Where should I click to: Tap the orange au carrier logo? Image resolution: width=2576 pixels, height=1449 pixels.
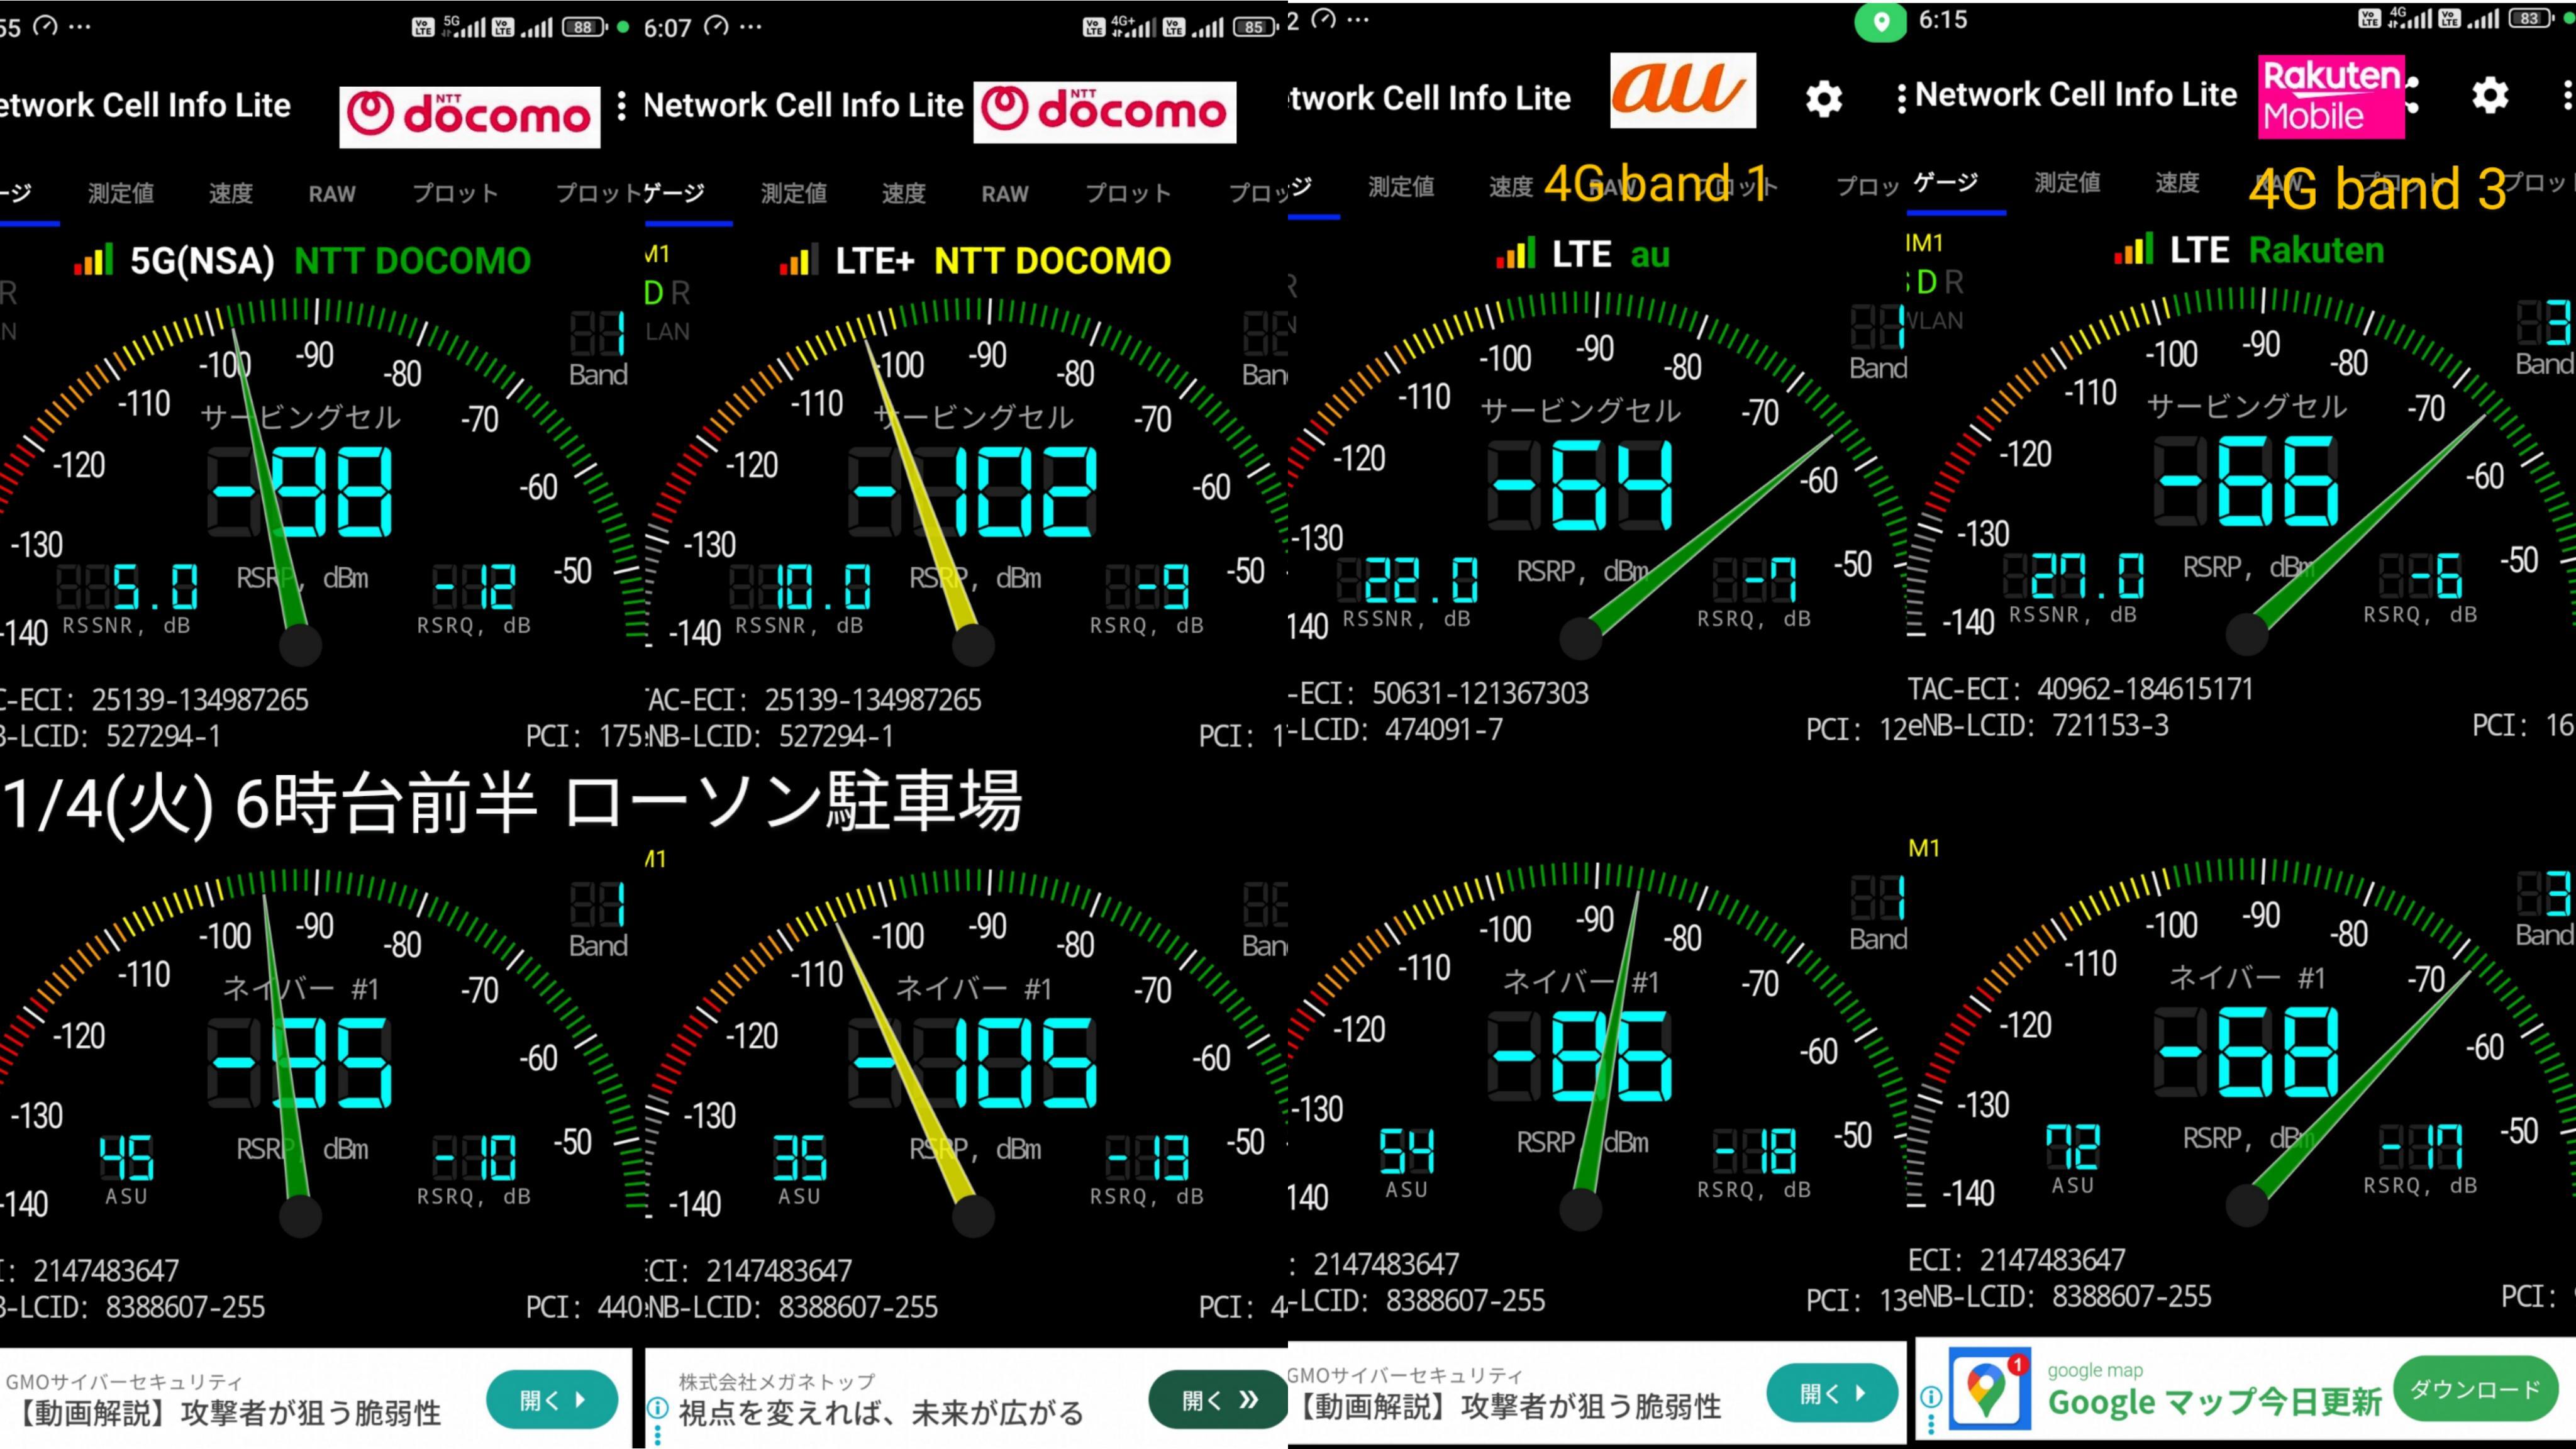(1682, 90)
